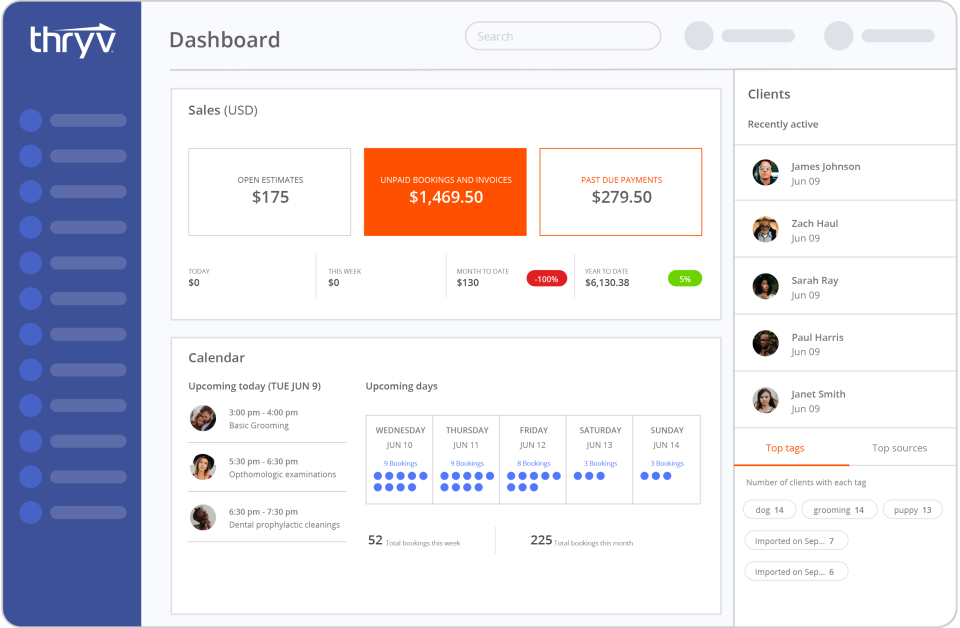960x628 pixels.
Task: Click the profile avatar in top-right corner
Action: [838, 36]
